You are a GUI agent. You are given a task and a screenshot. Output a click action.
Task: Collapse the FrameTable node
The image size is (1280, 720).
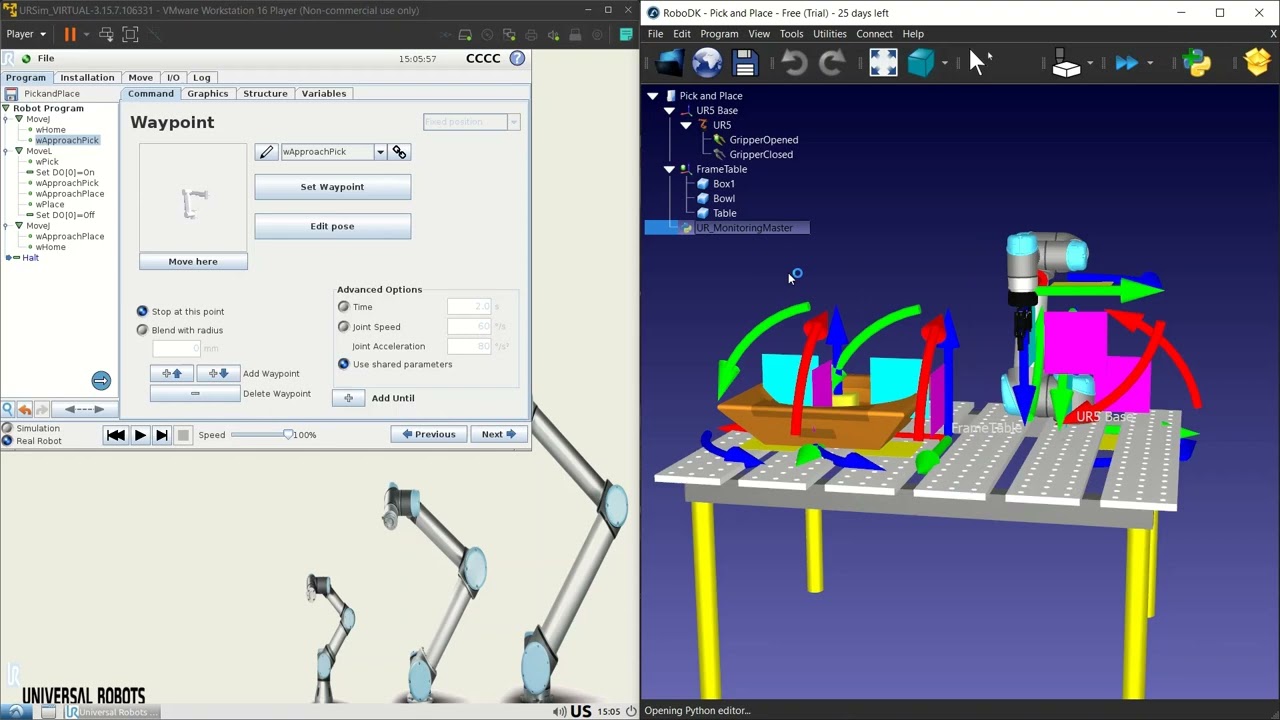(x=669, y=169)
